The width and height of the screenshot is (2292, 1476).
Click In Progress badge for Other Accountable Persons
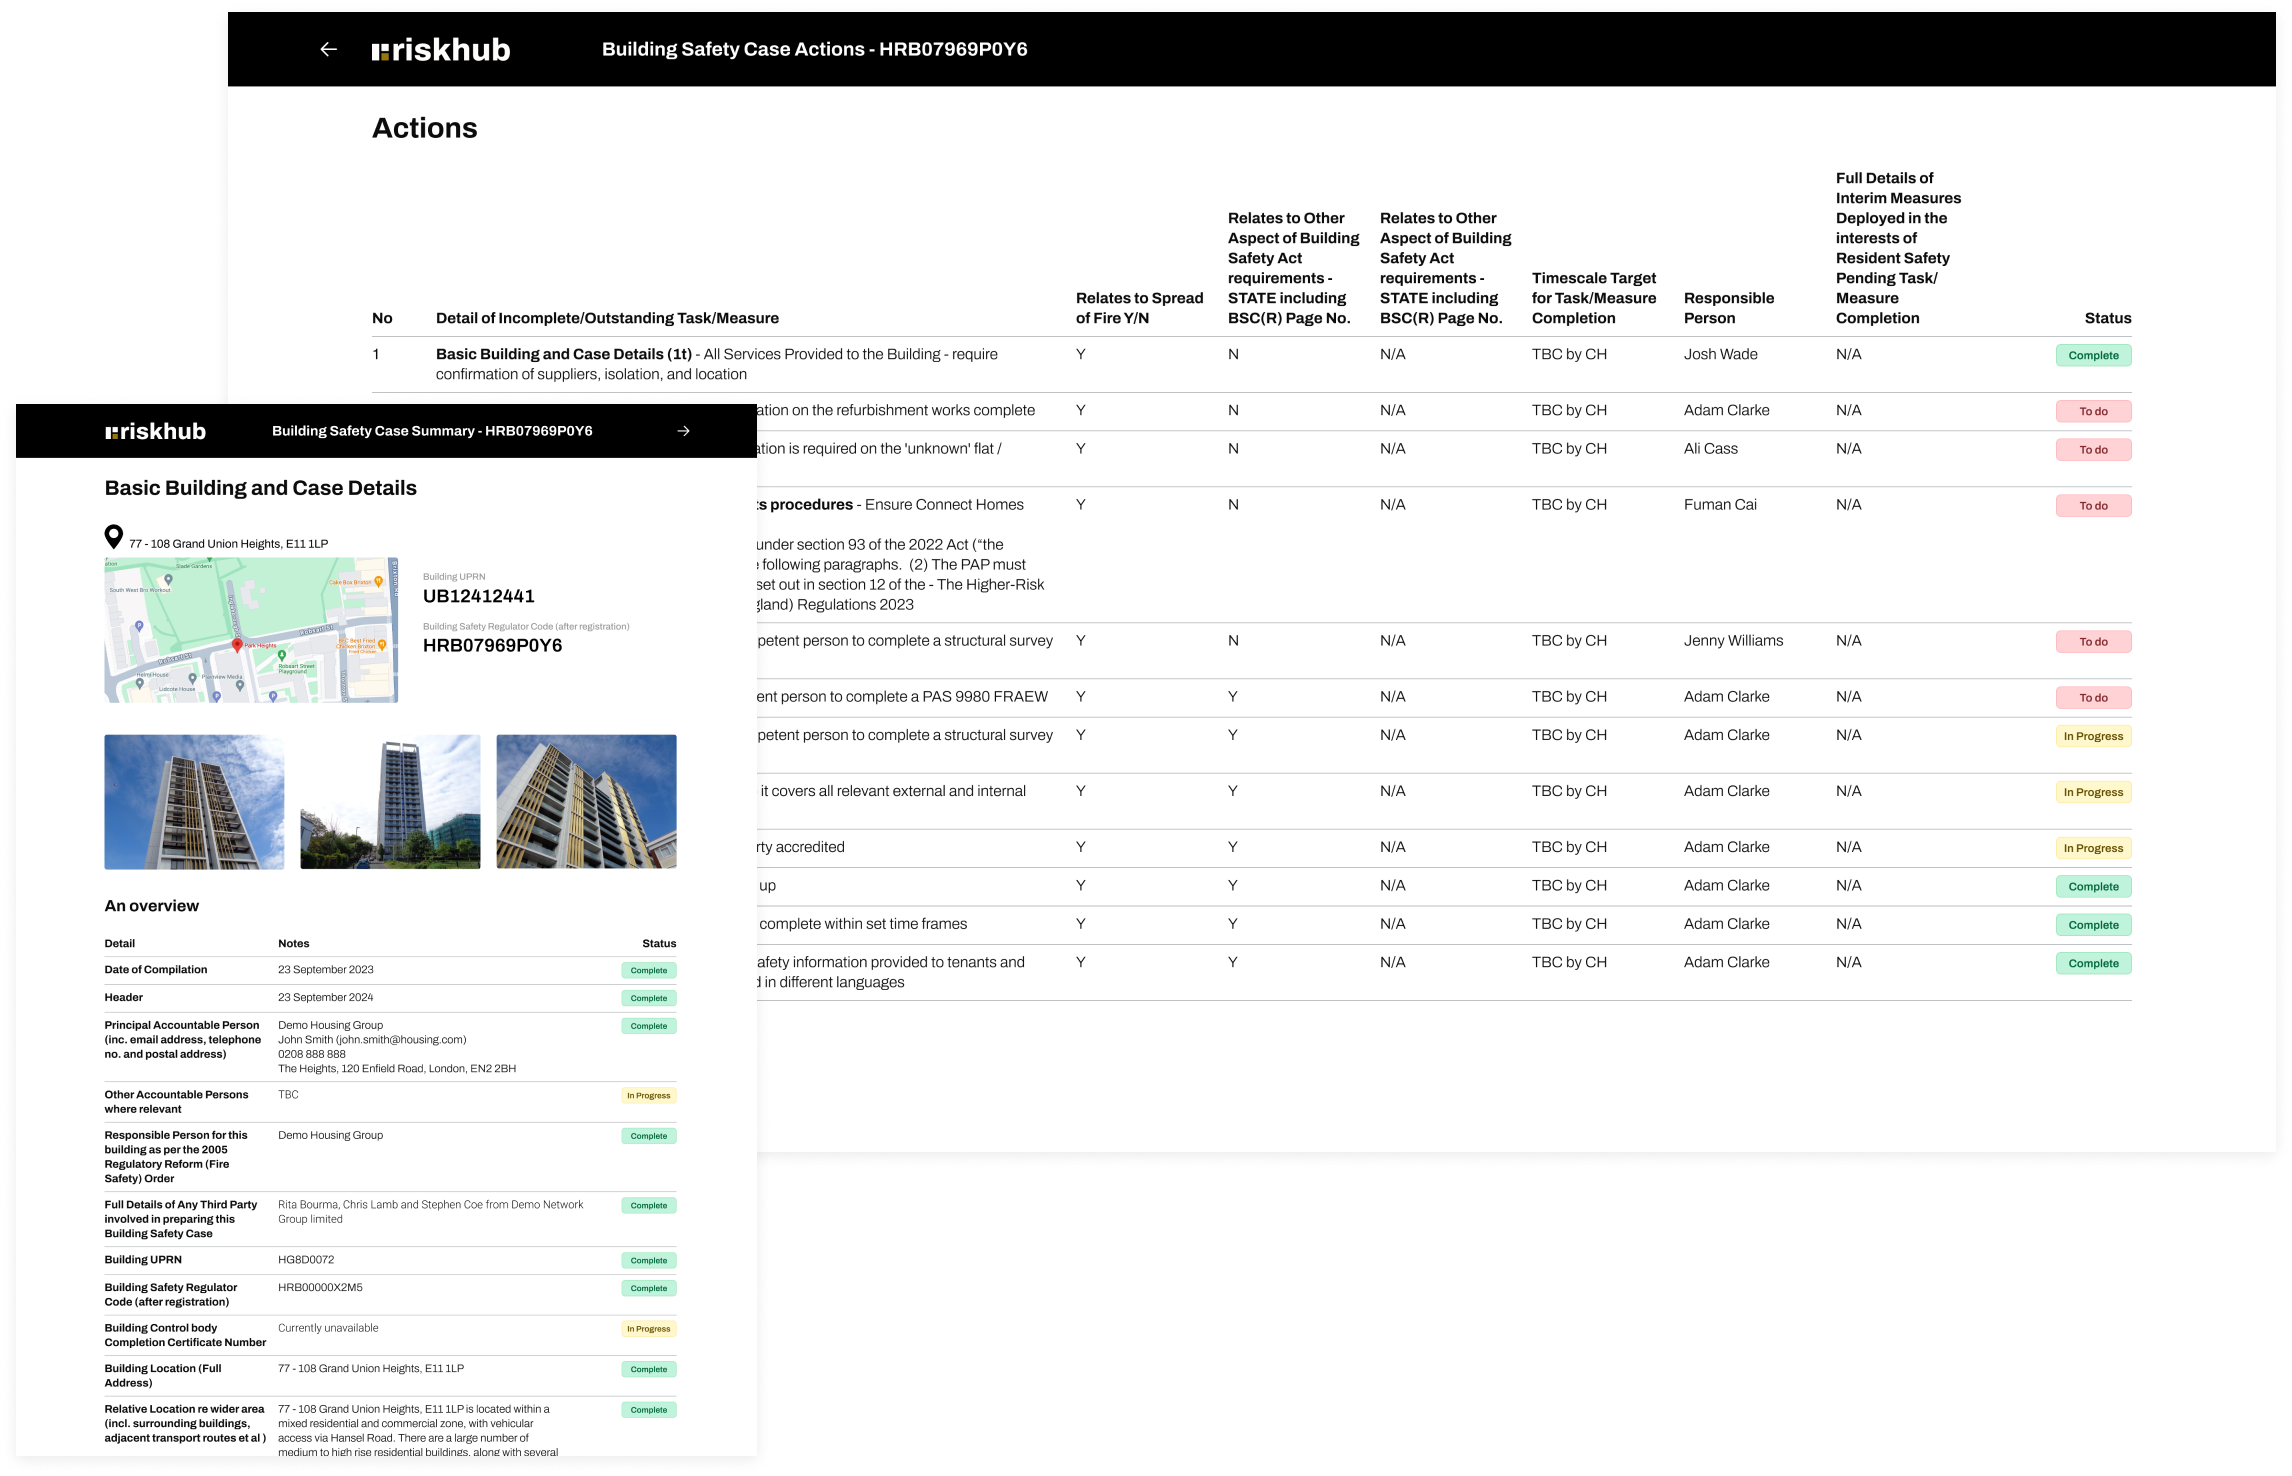pyautogui.click(x=648, y=1096)
